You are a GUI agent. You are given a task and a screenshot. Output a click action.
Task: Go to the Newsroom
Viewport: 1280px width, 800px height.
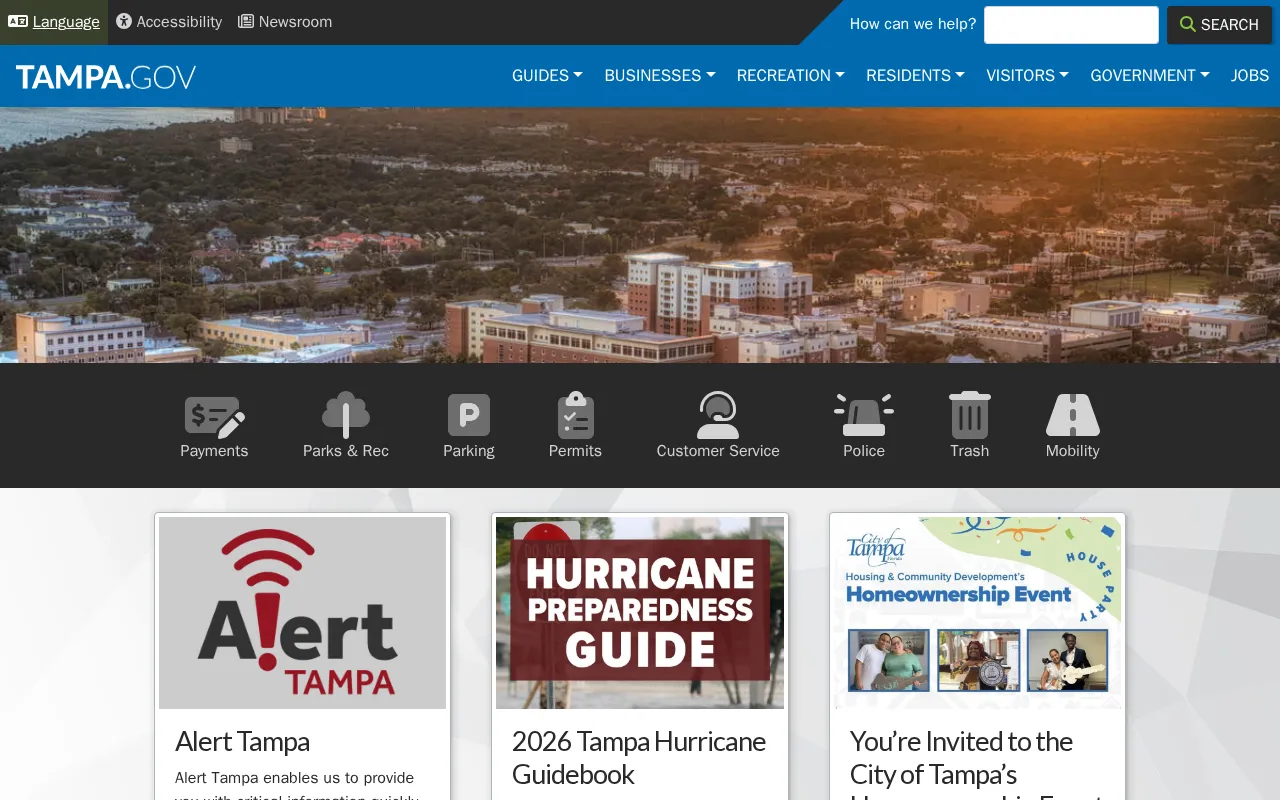pyautogui.click(x=285, y=22)
